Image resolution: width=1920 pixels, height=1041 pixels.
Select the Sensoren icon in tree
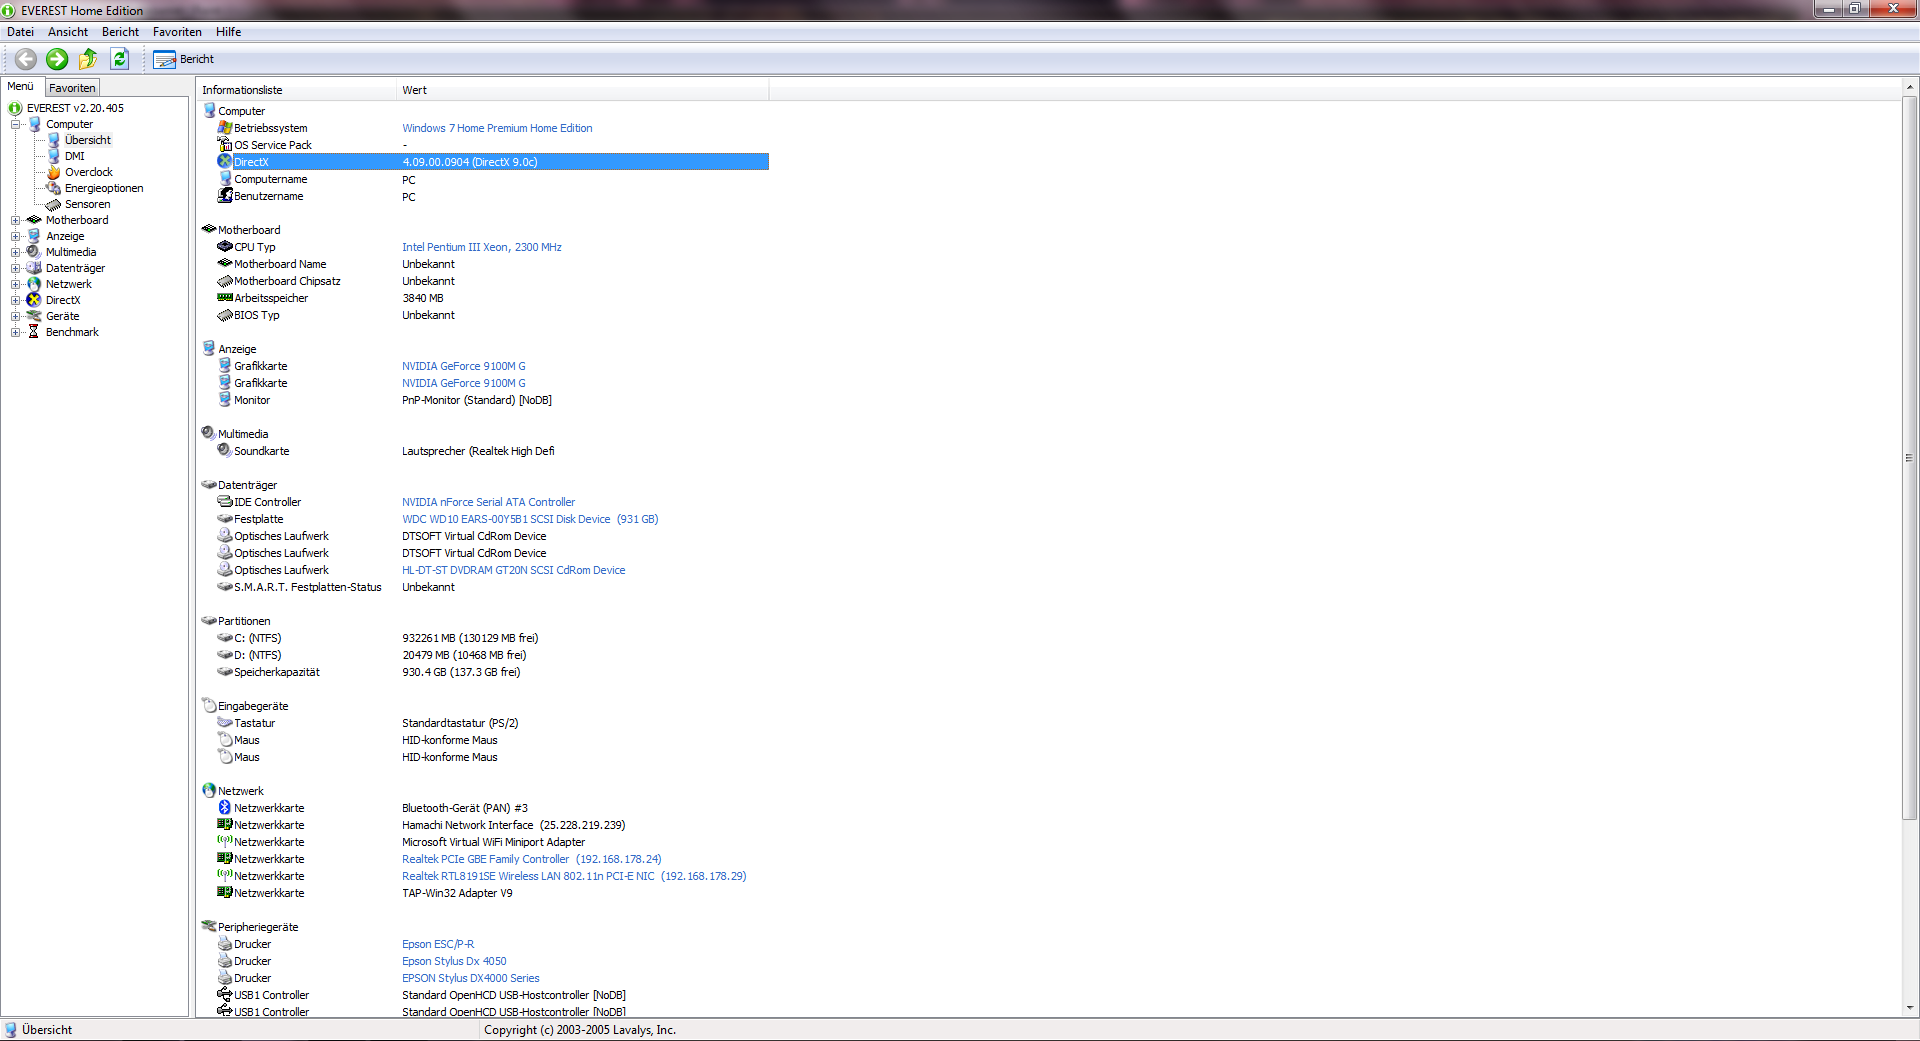[x=54, y=204]
